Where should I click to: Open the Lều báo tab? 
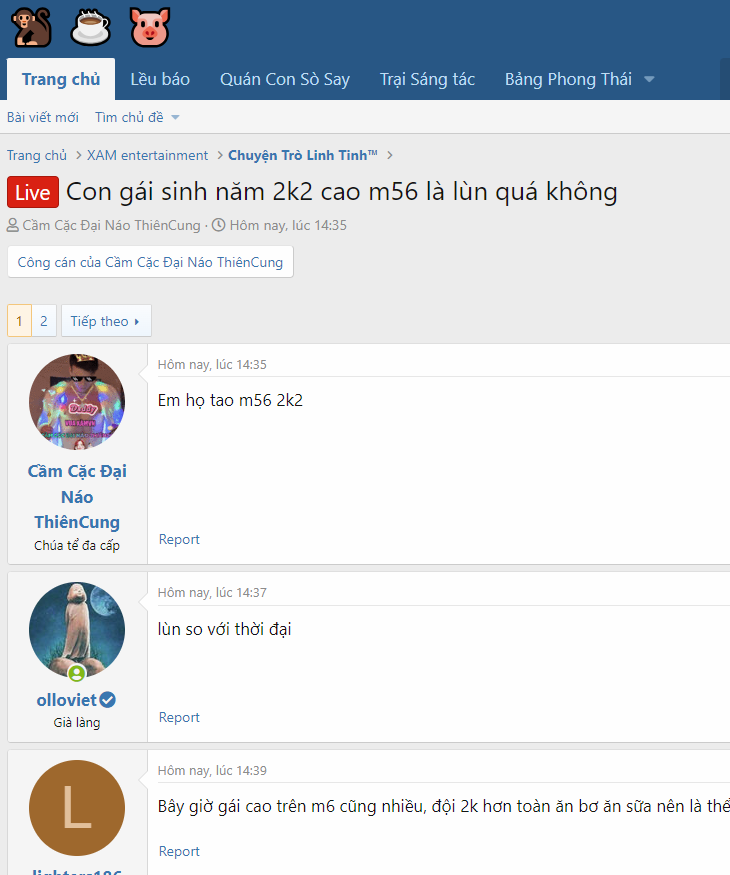pyautogui.click(x=160, y=80)
